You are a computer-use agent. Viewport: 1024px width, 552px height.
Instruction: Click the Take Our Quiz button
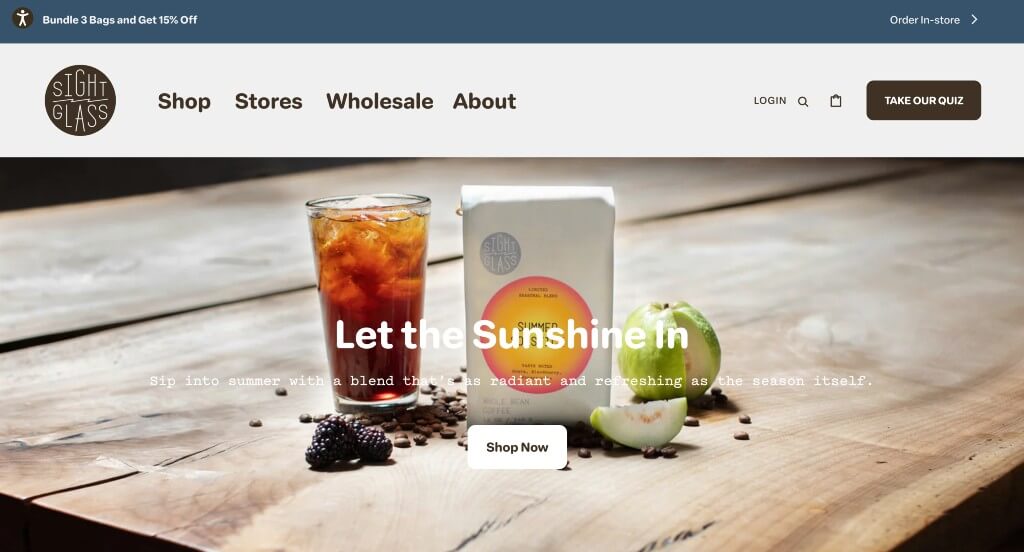tap(923, 100)
